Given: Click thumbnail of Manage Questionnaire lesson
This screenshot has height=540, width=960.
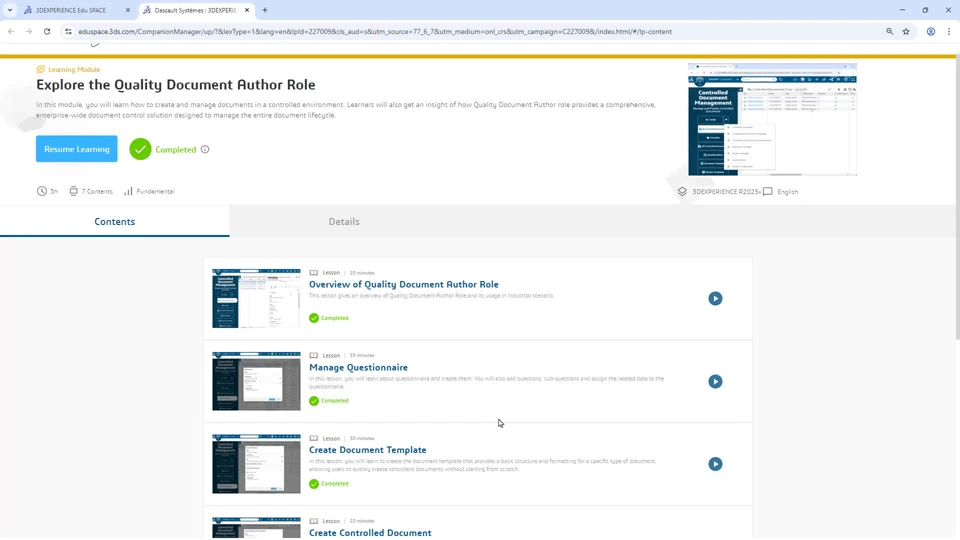Looking at the screenshot, I should [257, 381].
